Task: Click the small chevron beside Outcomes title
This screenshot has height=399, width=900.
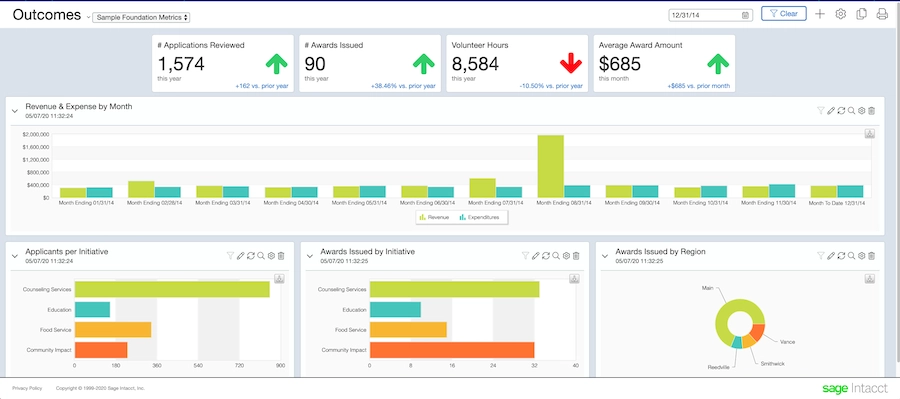Action: point(88,18)
